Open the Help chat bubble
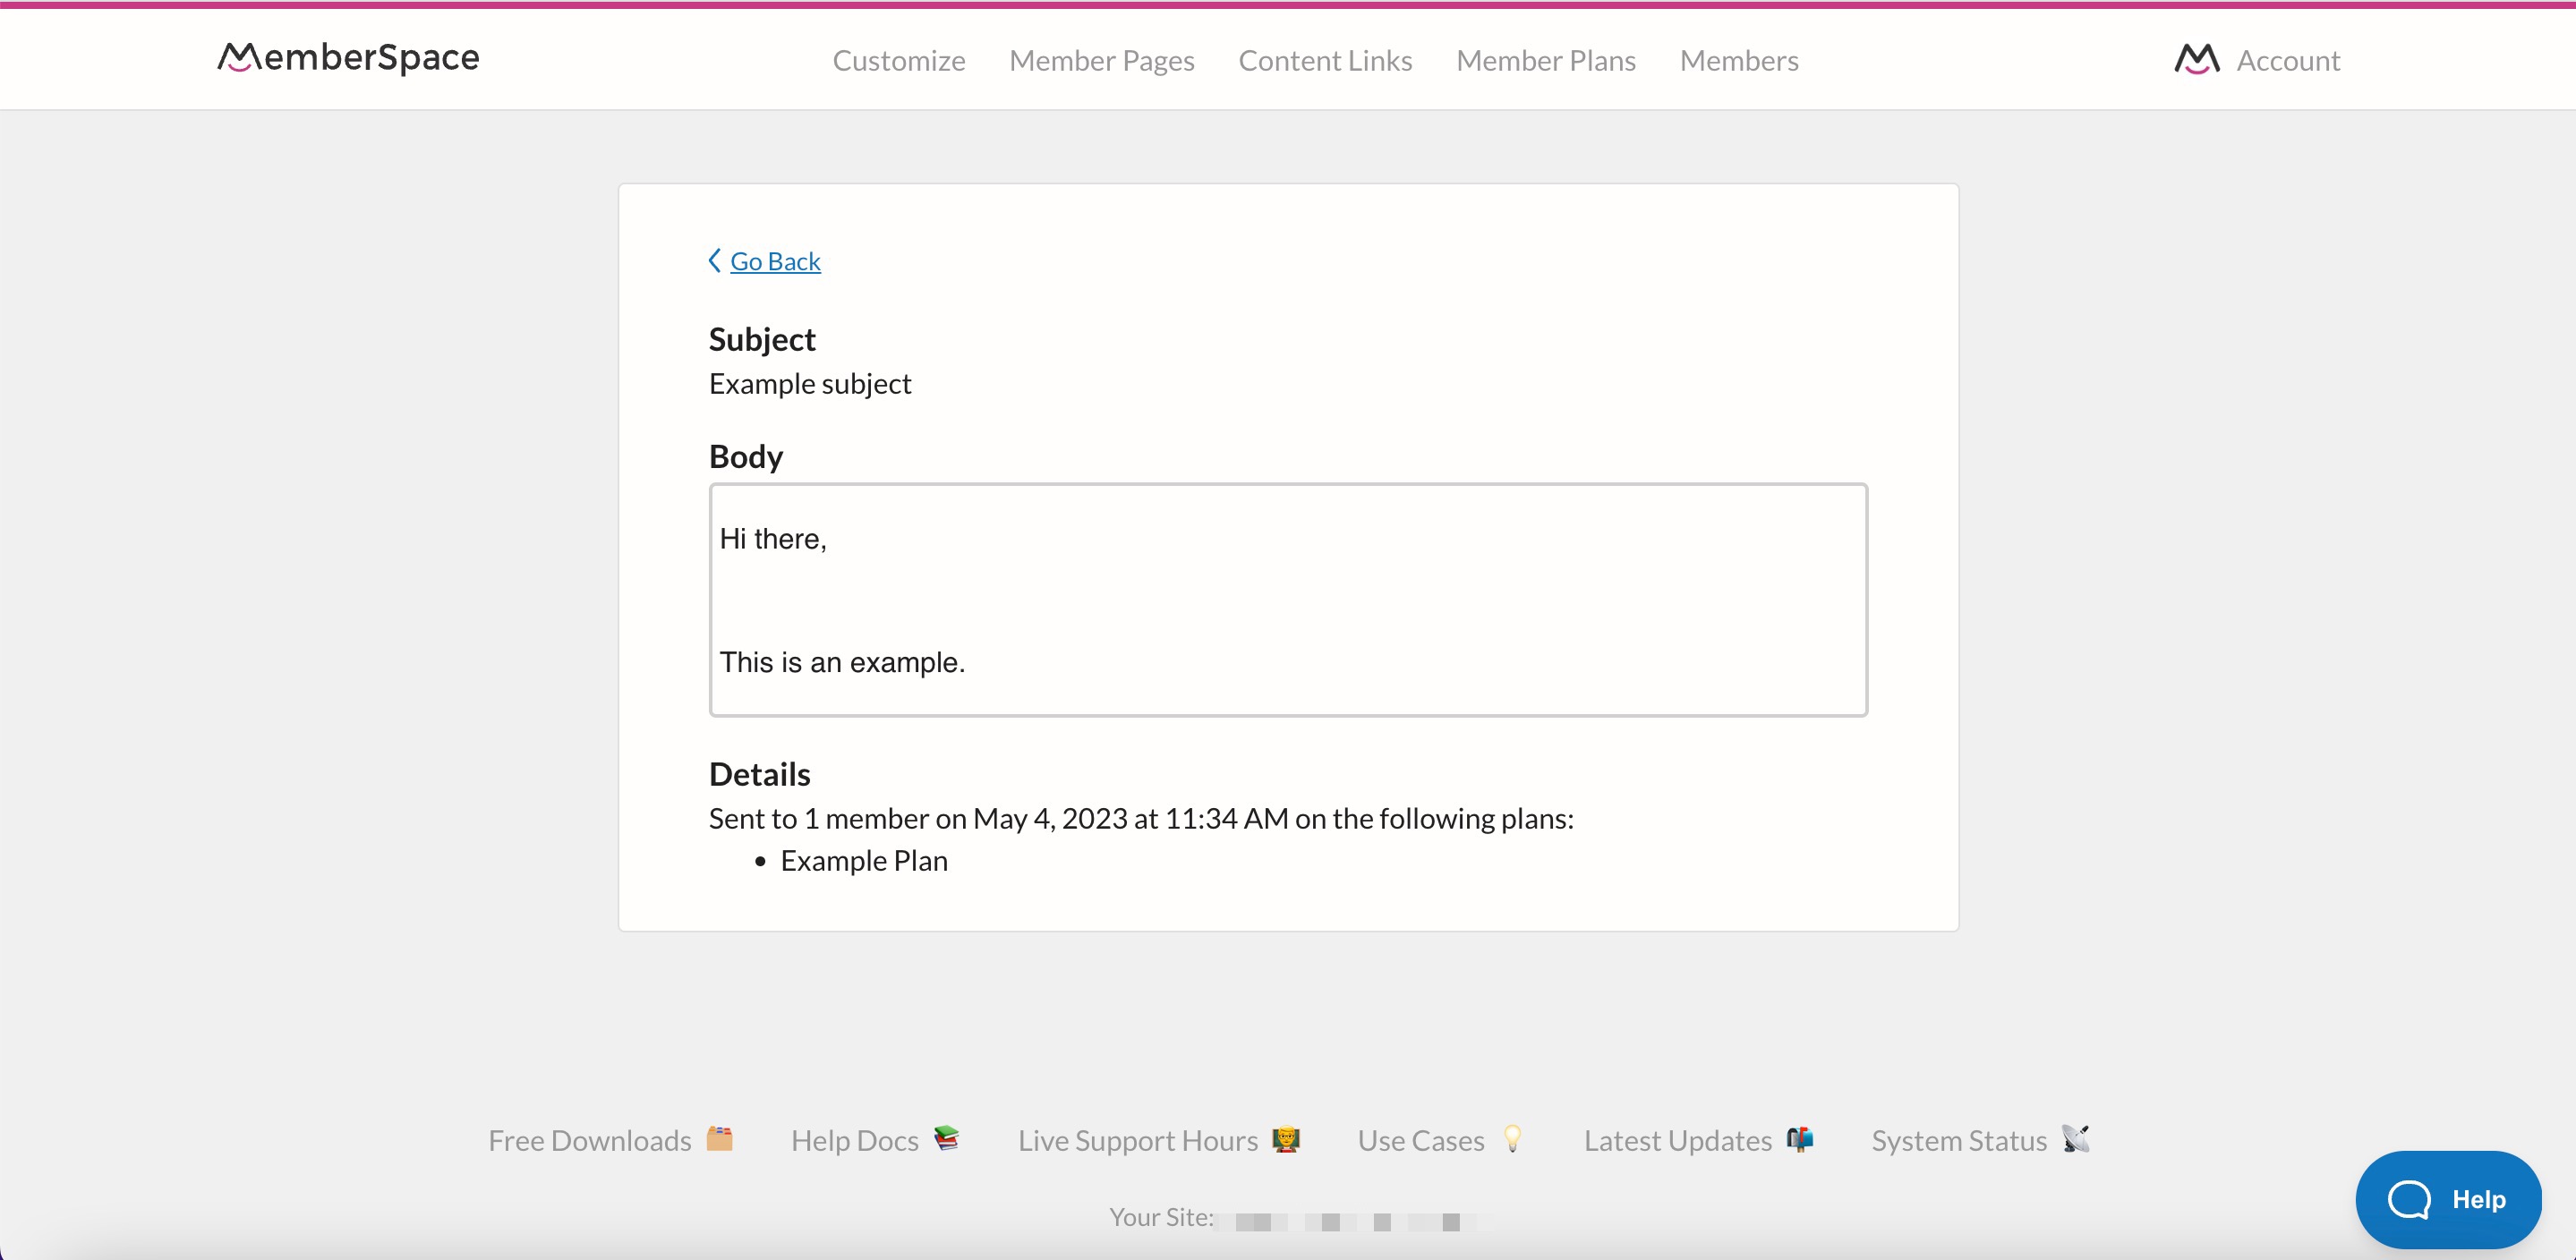 click(2449, 1199)
